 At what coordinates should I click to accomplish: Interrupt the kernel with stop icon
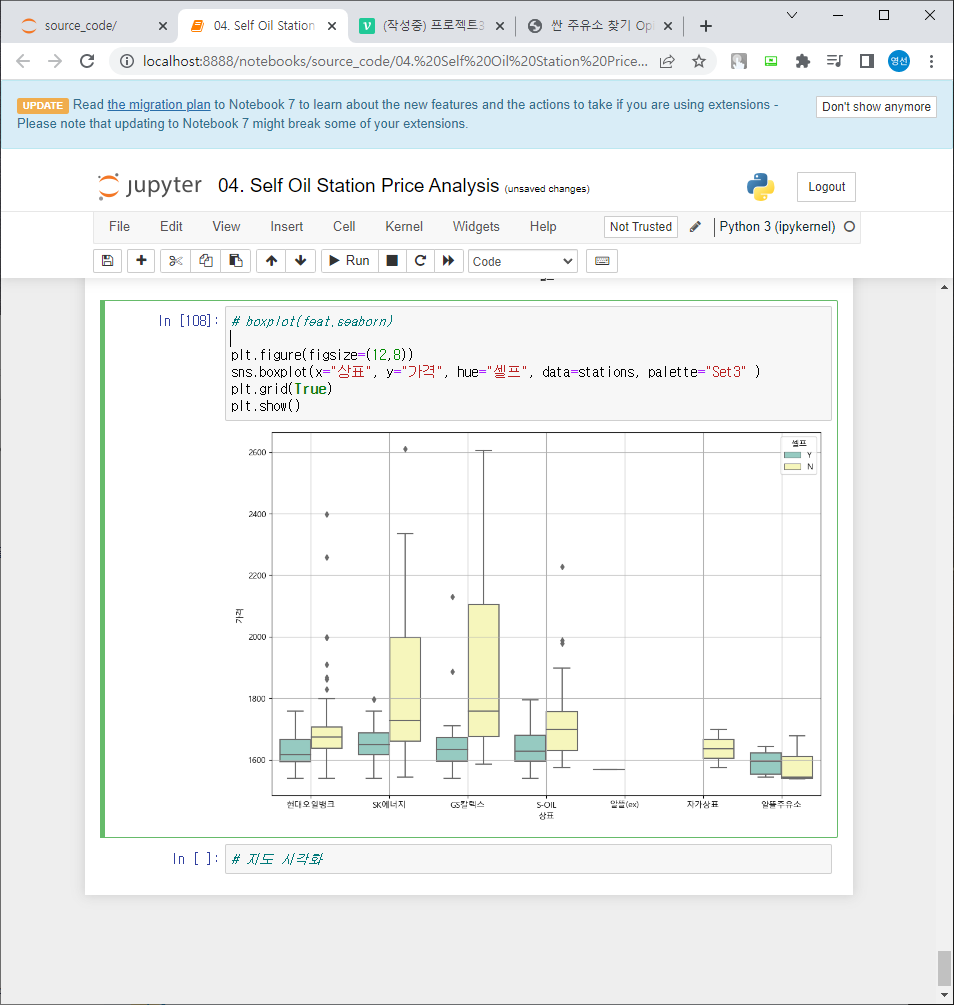coord(392,261)
